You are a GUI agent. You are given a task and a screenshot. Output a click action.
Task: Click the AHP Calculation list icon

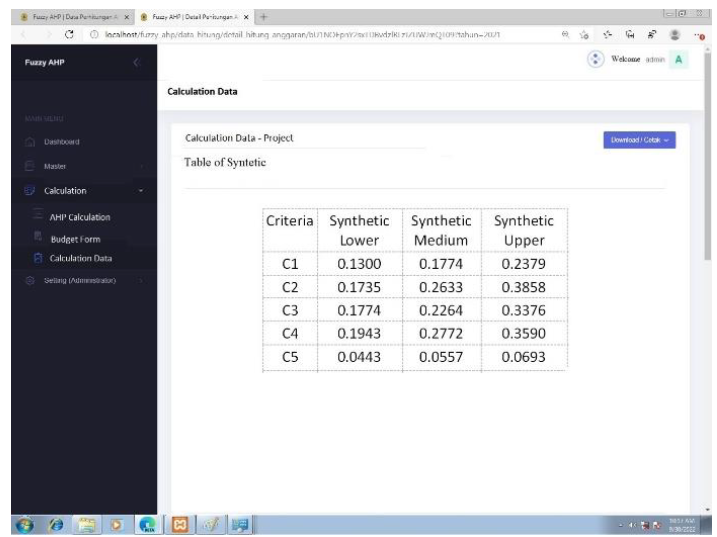pos(38,214)
